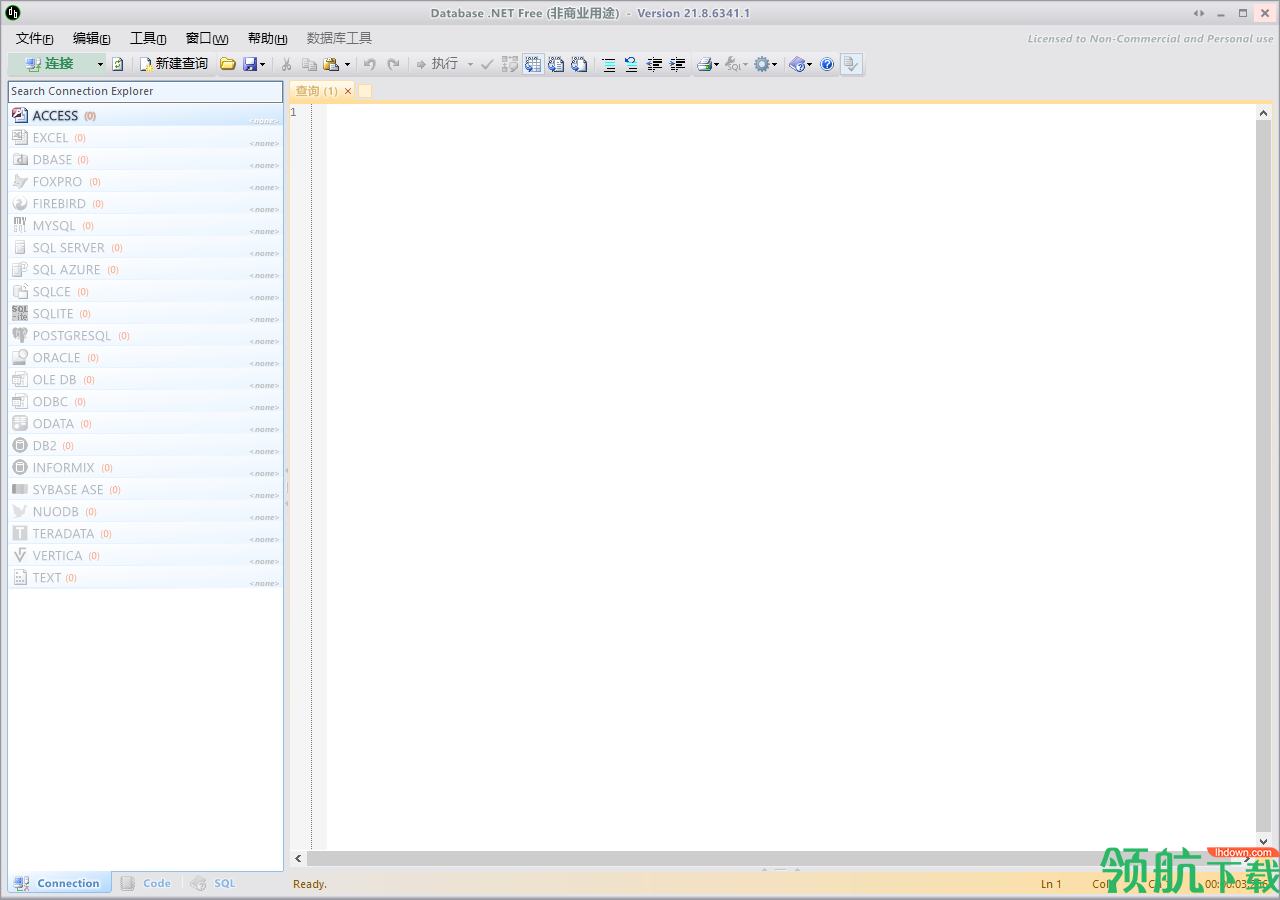Click the checkmark parse query icon

(x=487, y=64)
